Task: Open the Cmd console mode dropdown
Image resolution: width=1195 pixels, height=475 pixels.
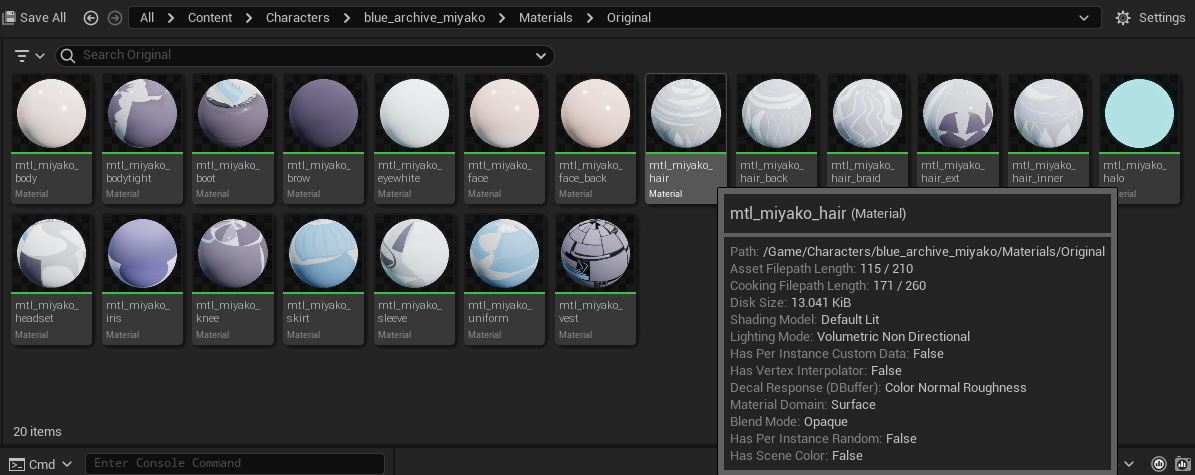Action: pyautogui.click(x=40, y=464)
